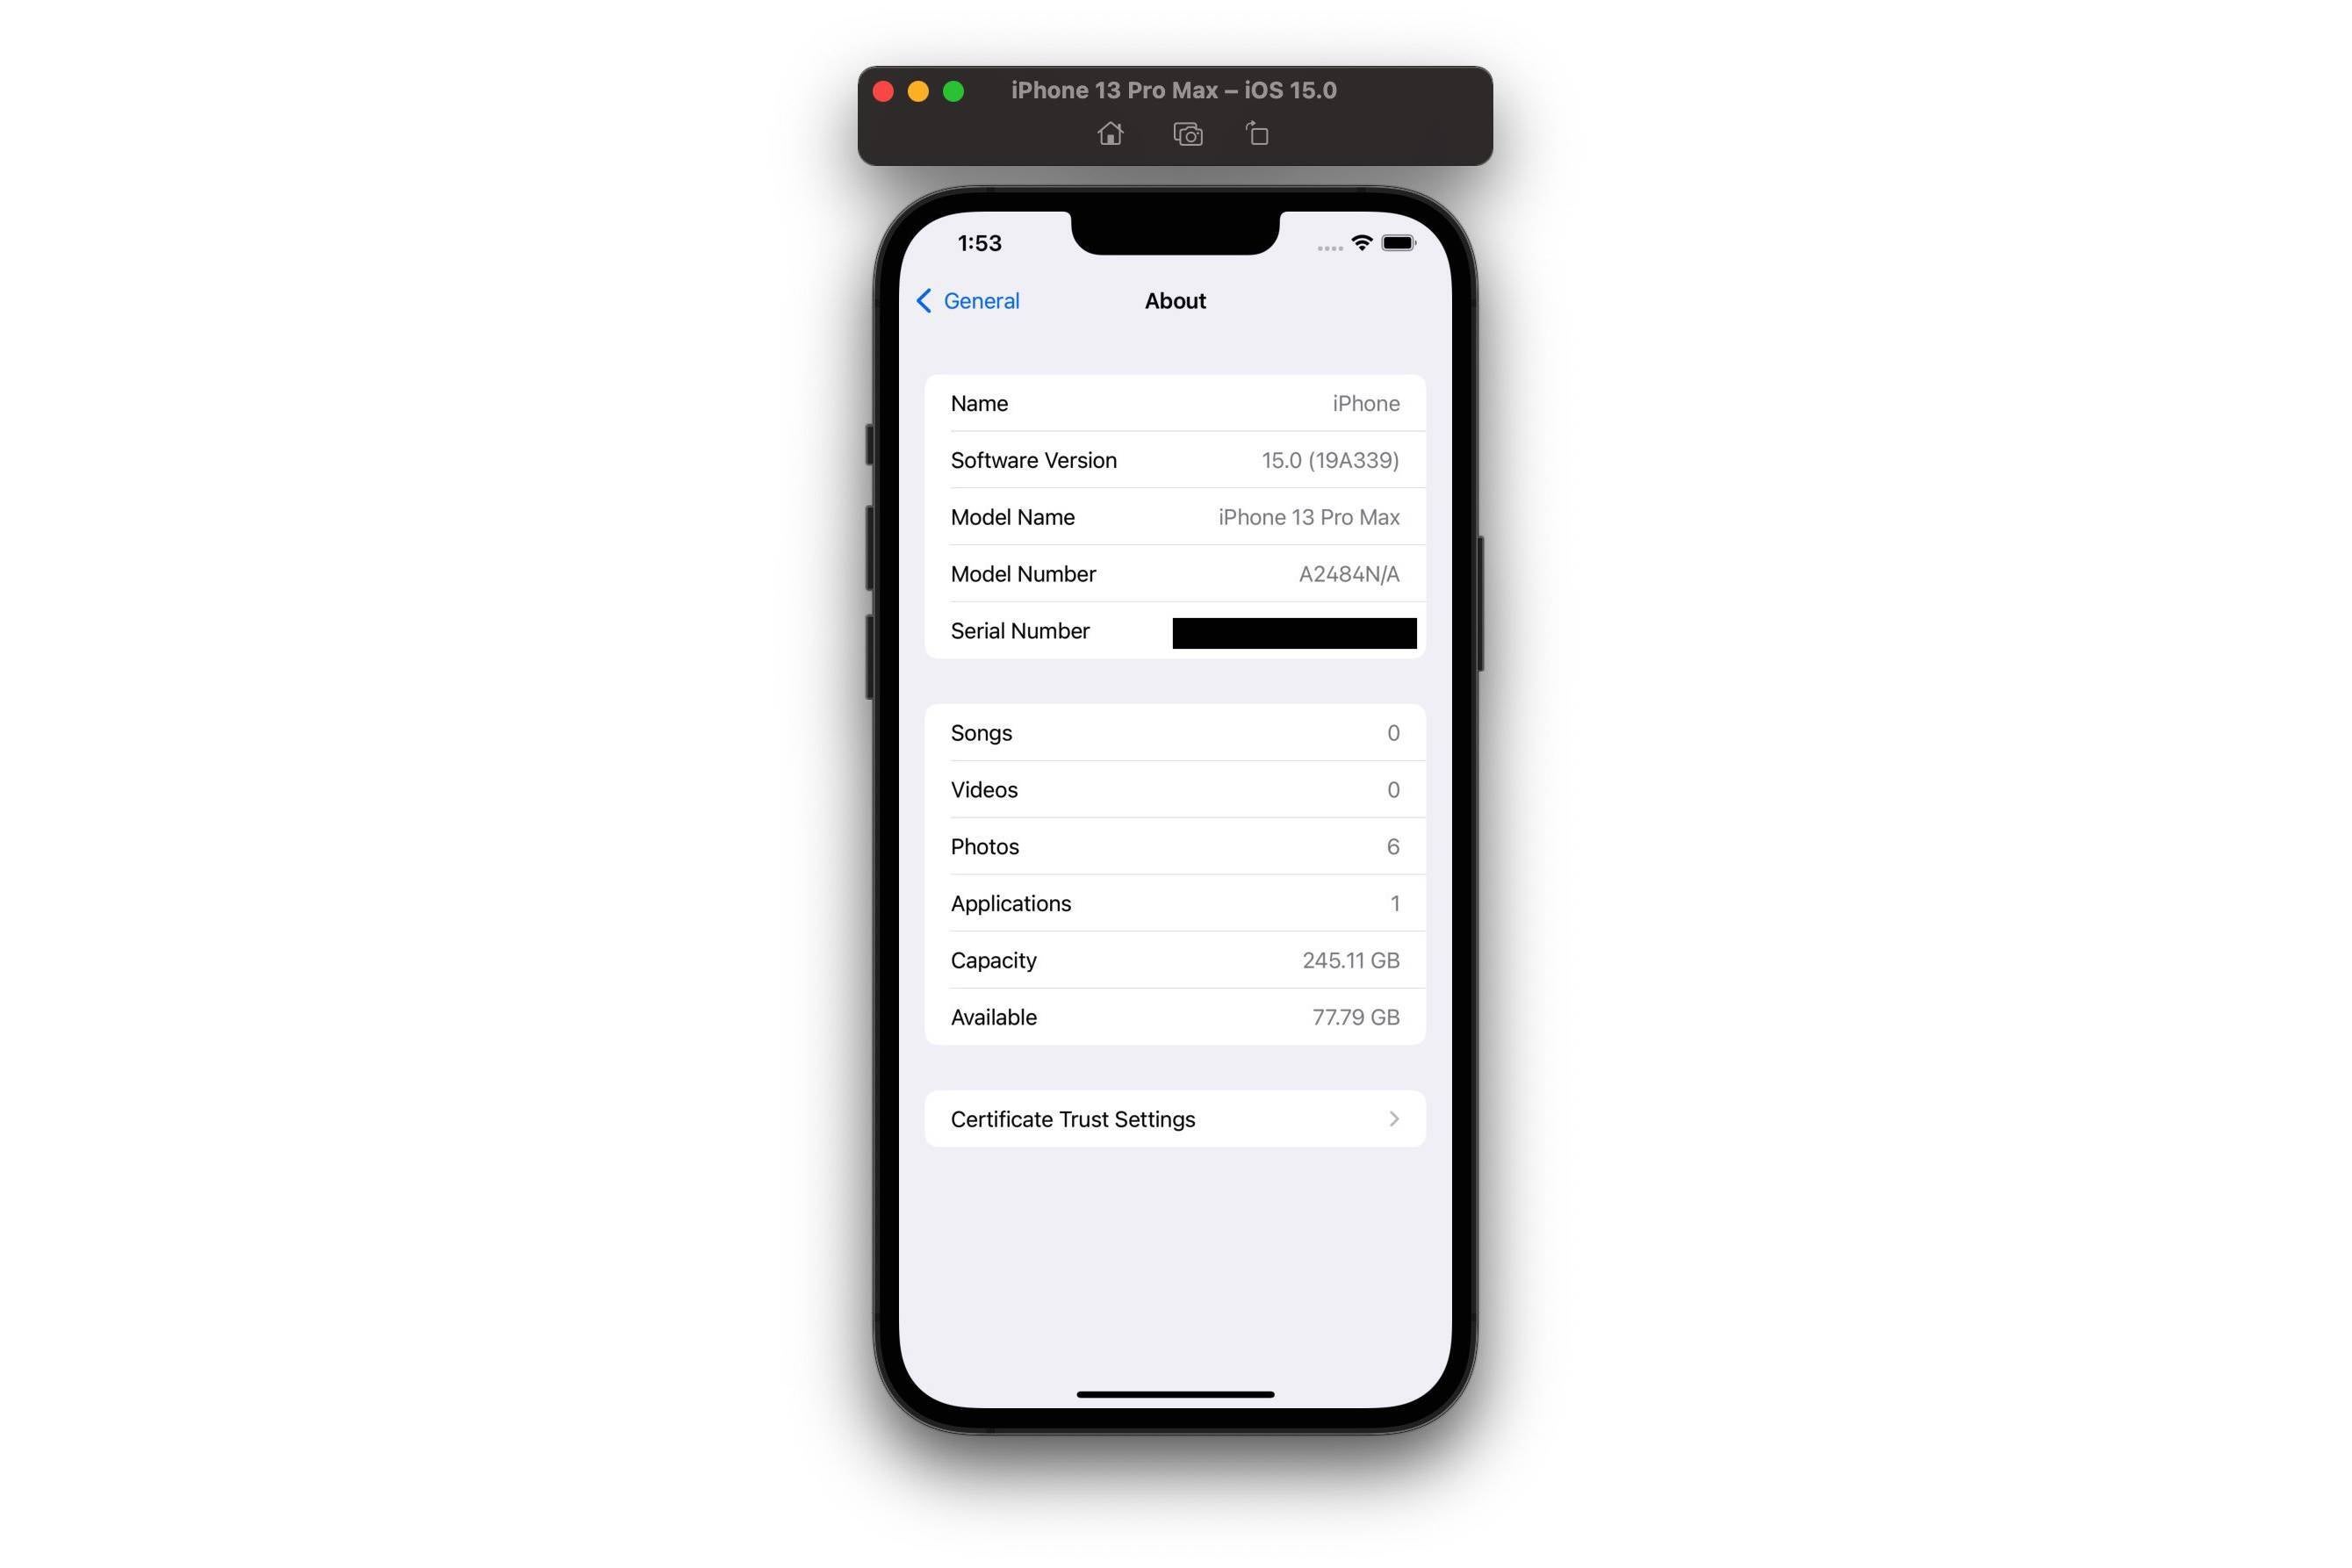
Task: Tap the Name row value iPhone
Action: coord(1363,402)
